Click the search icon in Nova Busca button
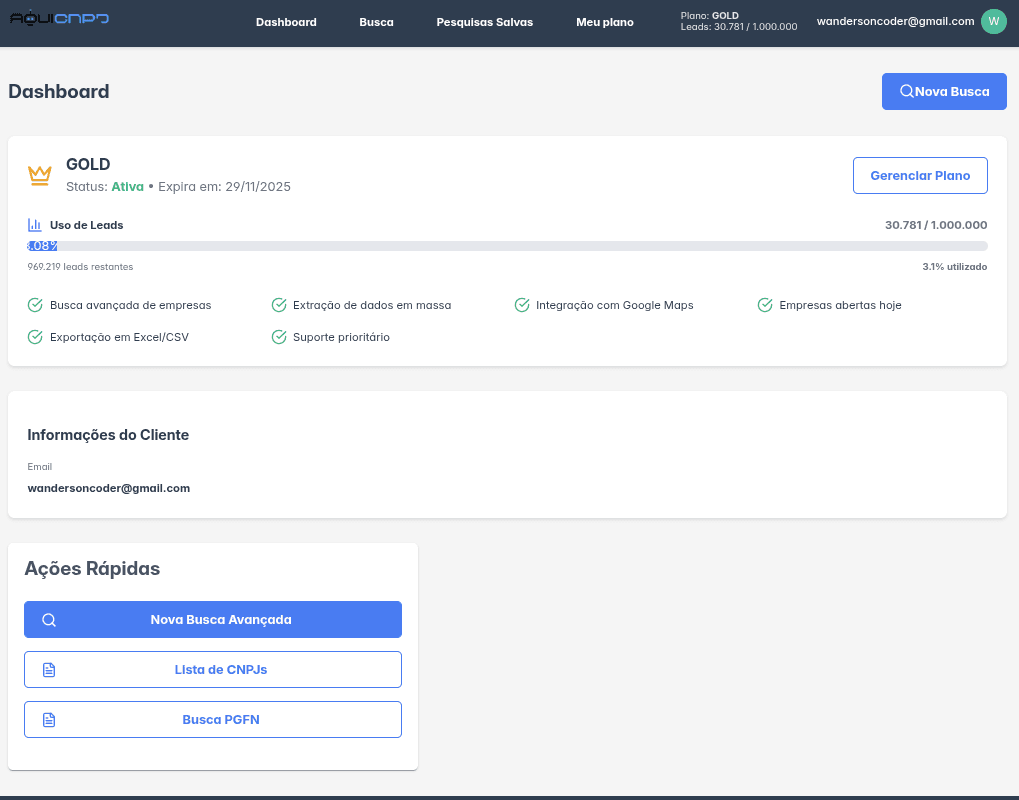The image size is (1019, 800). pos(906,91)
